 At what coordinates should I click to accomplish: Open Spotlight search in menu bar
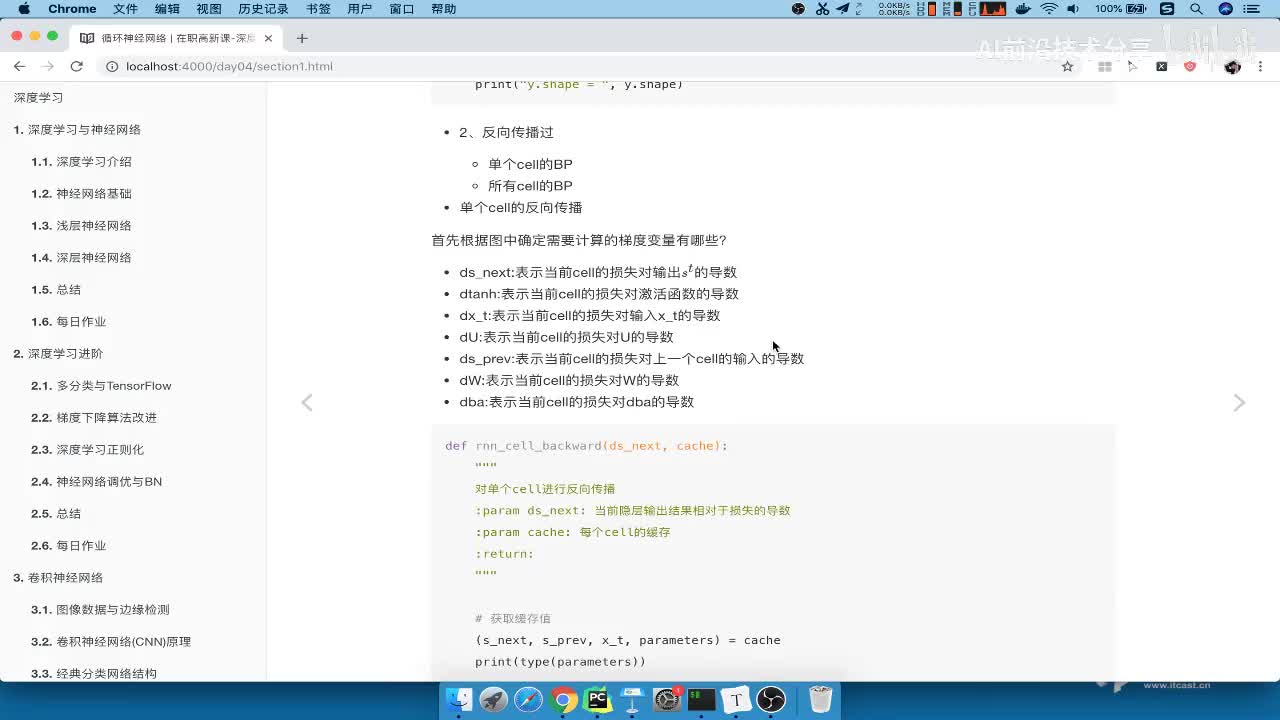tap(1197, 9)
